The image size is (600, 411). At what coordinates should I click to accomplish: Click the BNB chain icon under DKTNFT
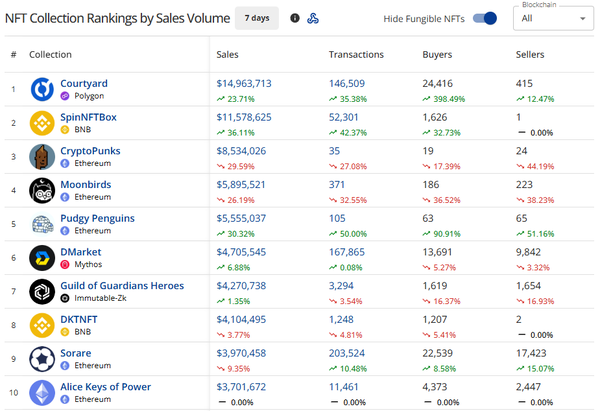click(x=65, y=332)
